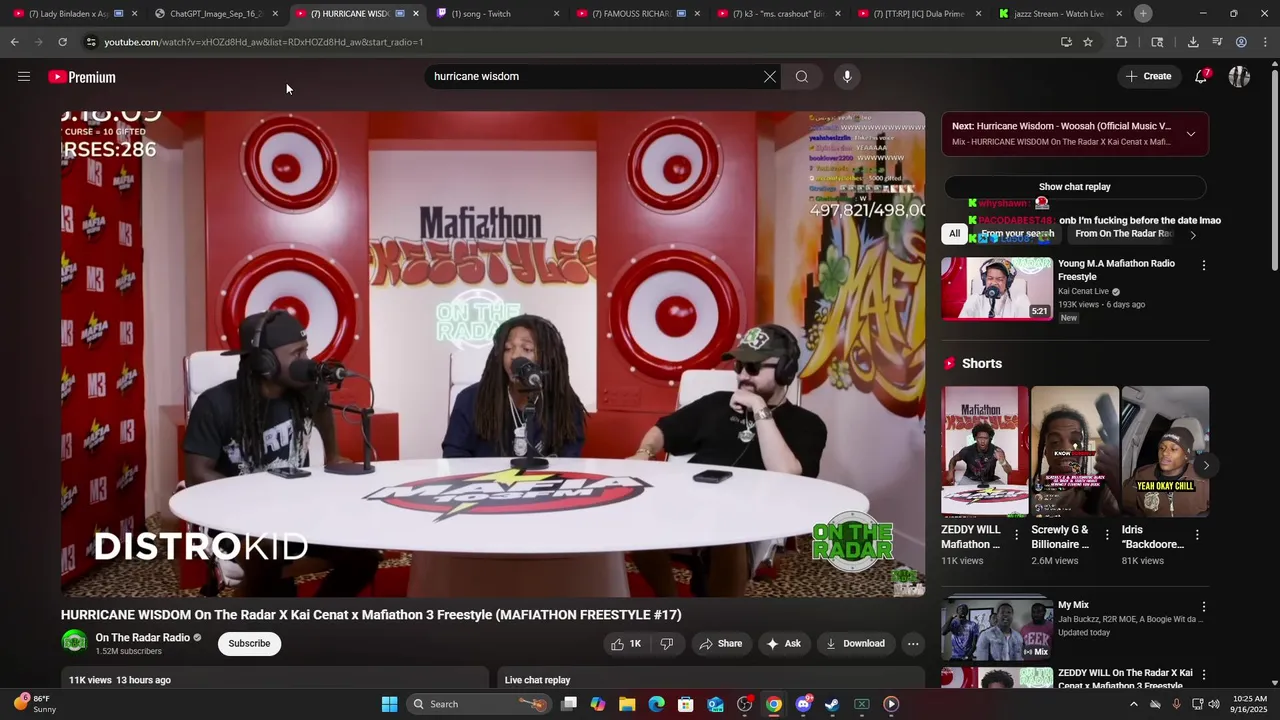Open Idris Backdoore short thumbnail

point(1165,451)
